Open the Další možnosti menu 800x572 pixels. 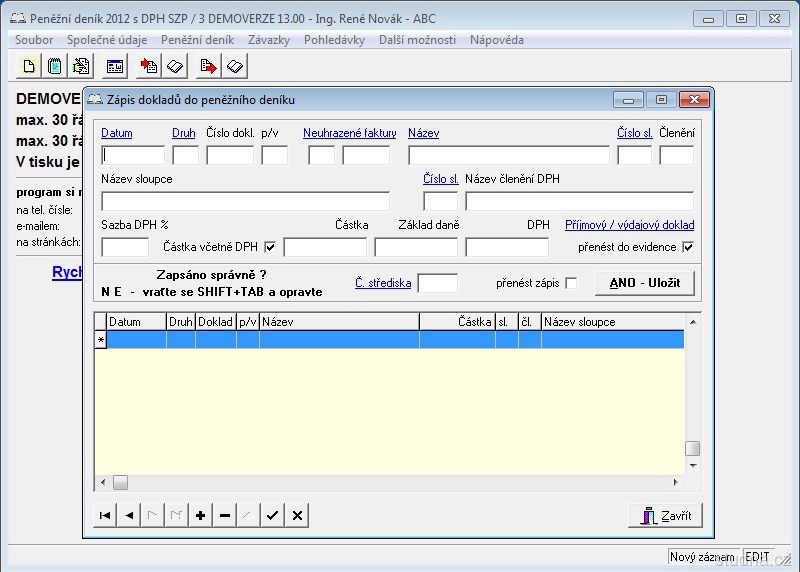417,40
